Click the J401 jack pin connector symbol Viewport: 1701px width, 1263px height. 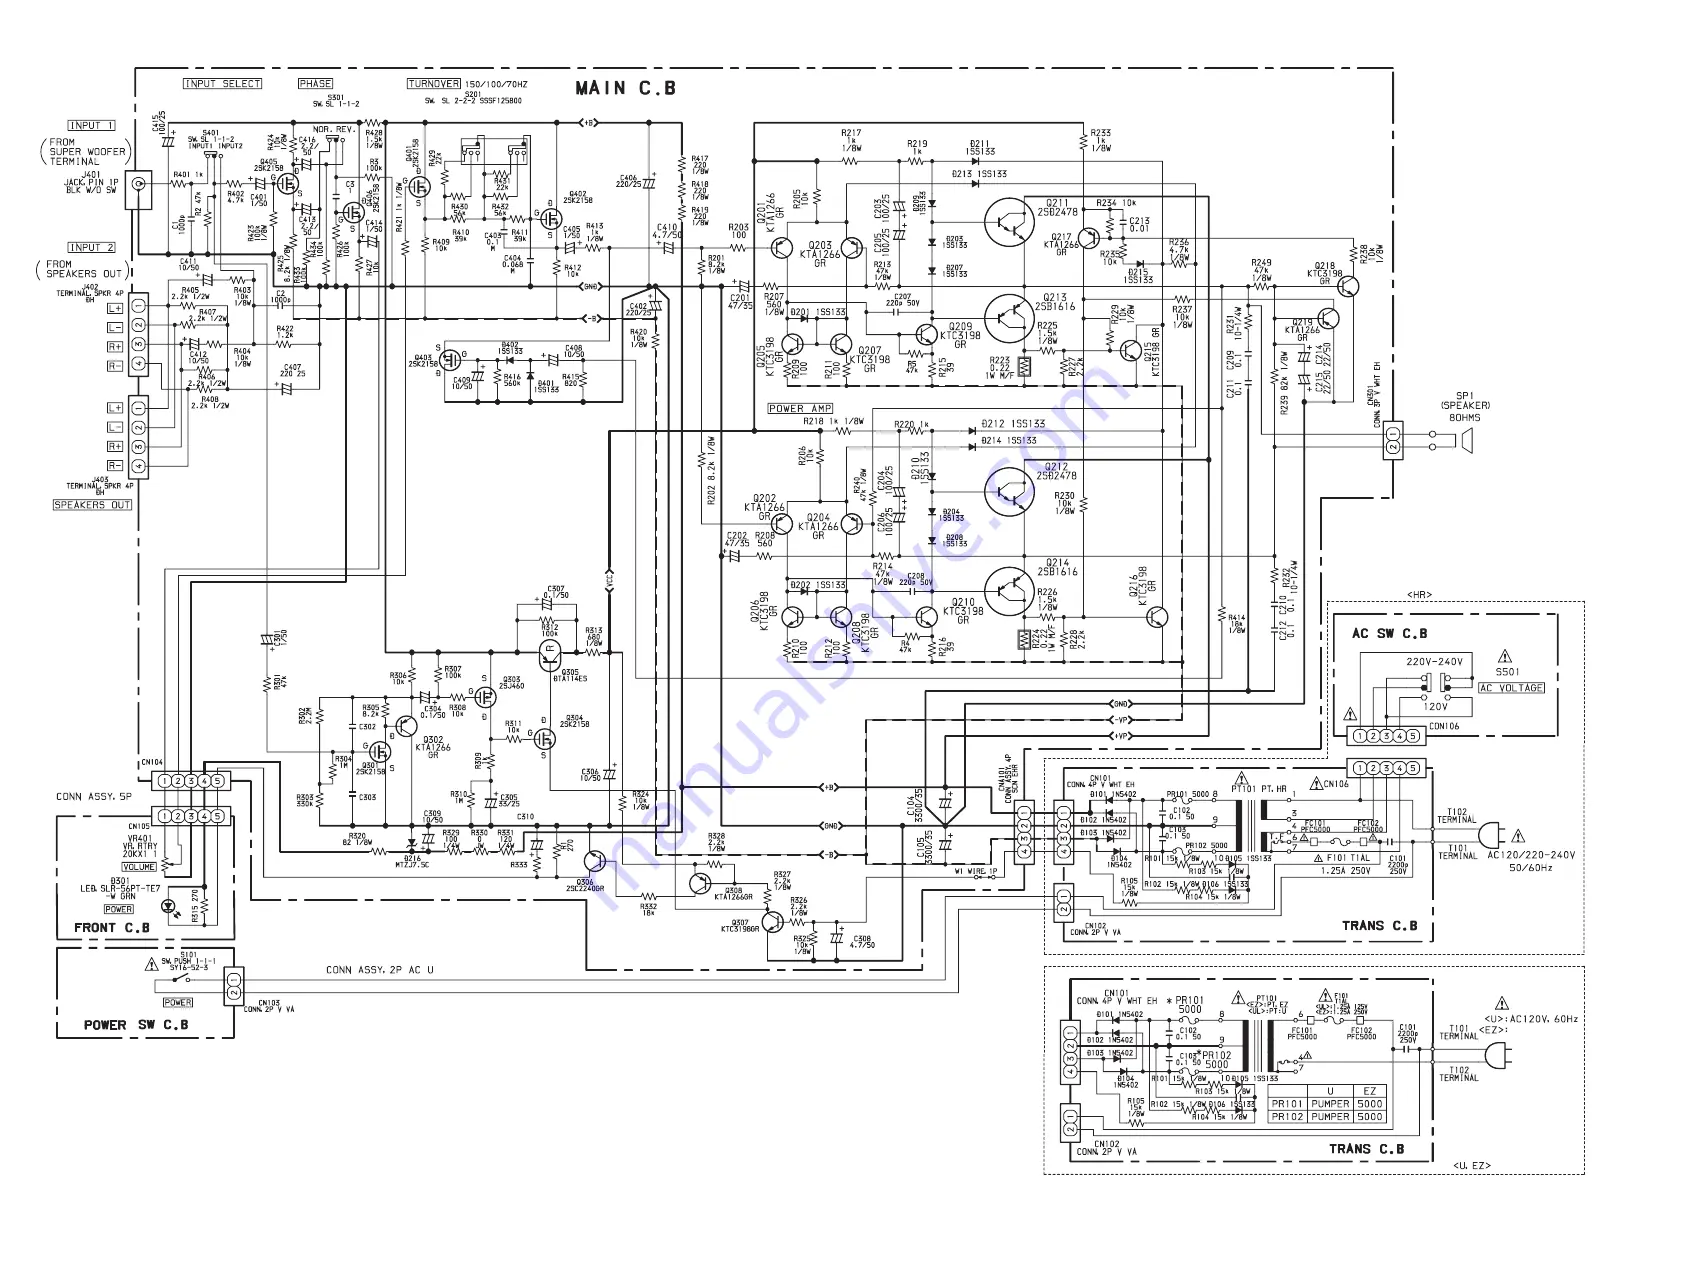(x=138, y=189)
